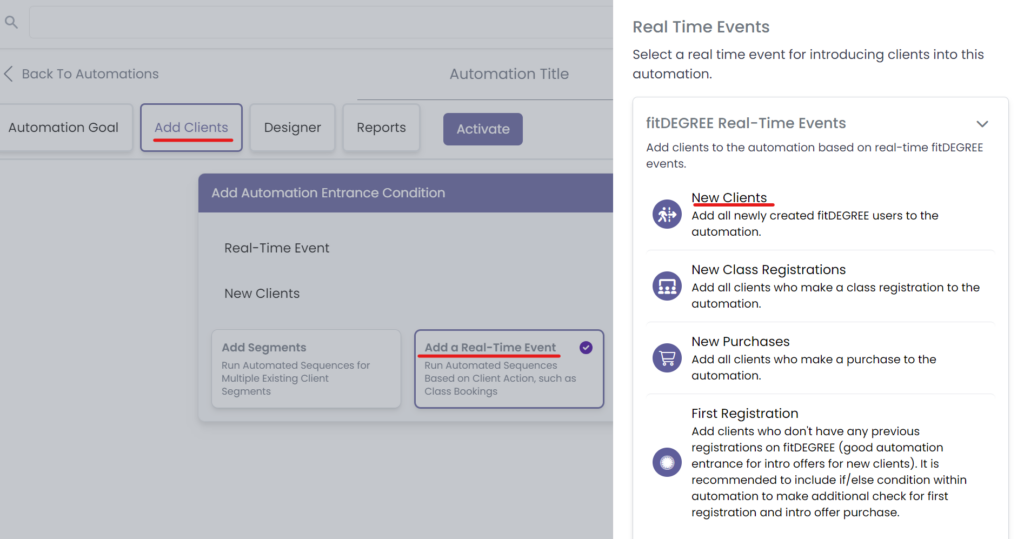This screenshot has height=539, width=1024.
Task: Open the Designer tab
Action: 292,128
